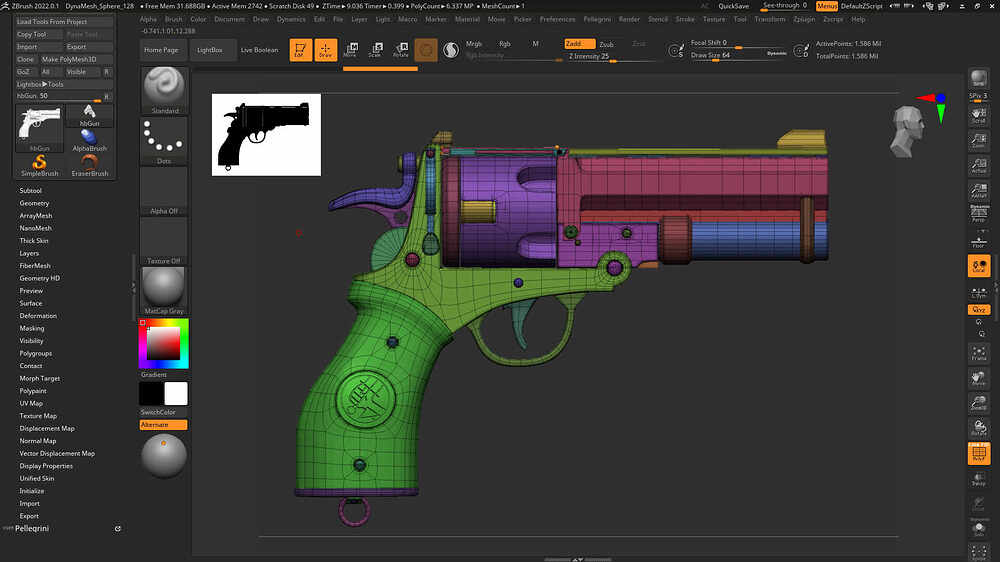Expand the Display Properties section
The image size is (1000, 562).
46,466
